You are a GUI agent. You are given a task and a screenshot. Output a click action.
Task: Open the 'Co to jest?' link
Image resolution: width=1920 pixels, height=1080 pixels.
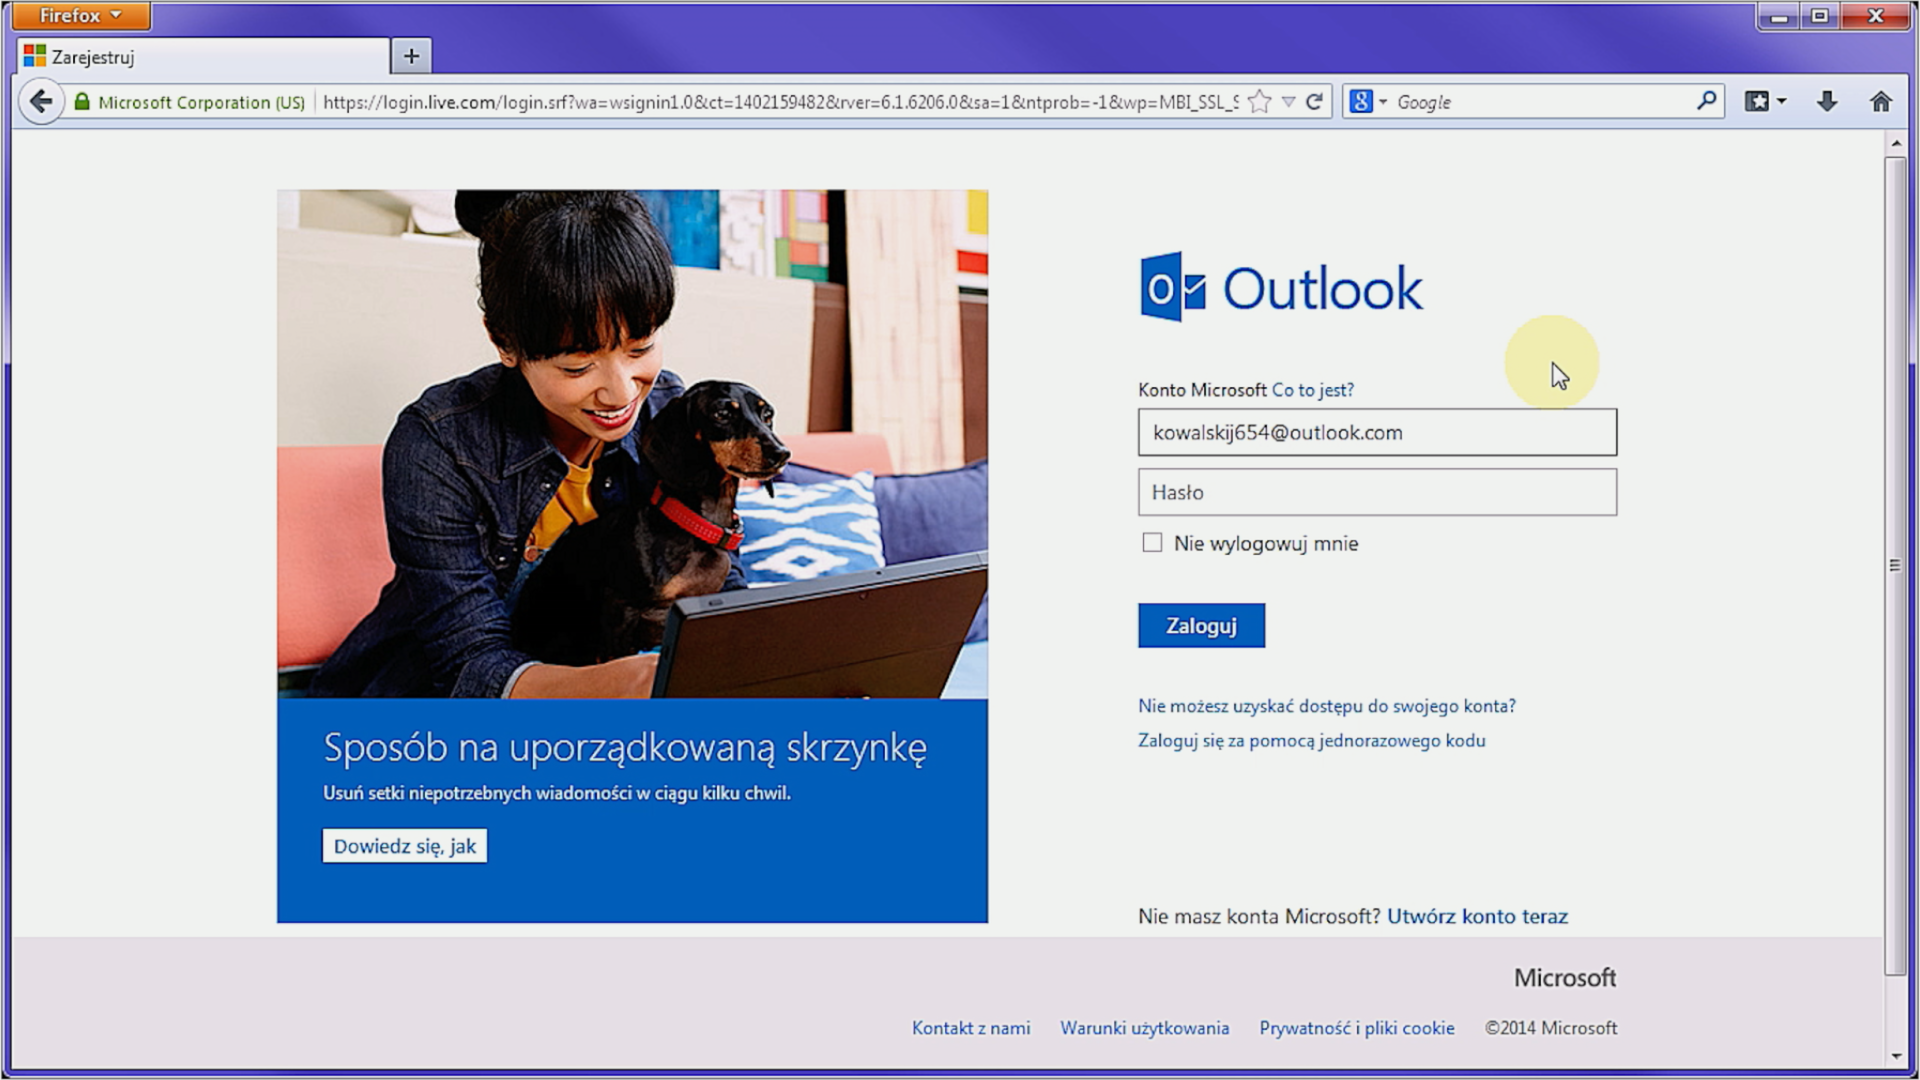tap(1313, 390)
